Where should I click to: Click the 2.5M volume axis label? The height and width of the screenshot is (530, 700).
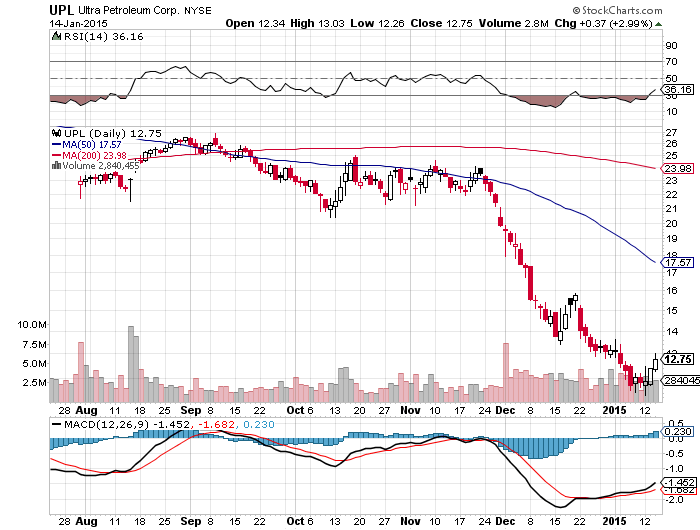point(35,383)
